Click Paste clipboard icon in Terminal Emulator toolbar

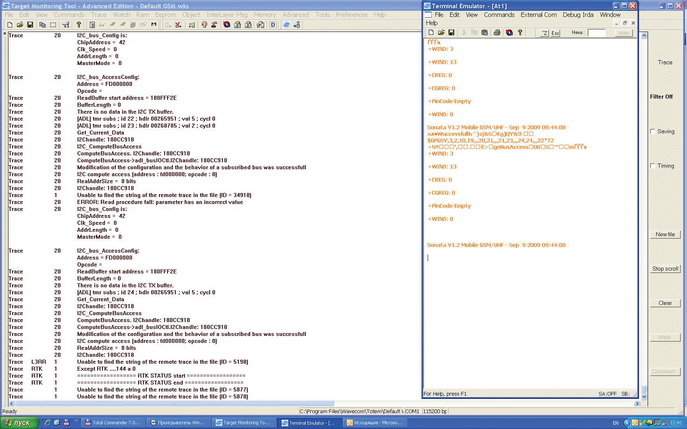click(x=485, y=32)
